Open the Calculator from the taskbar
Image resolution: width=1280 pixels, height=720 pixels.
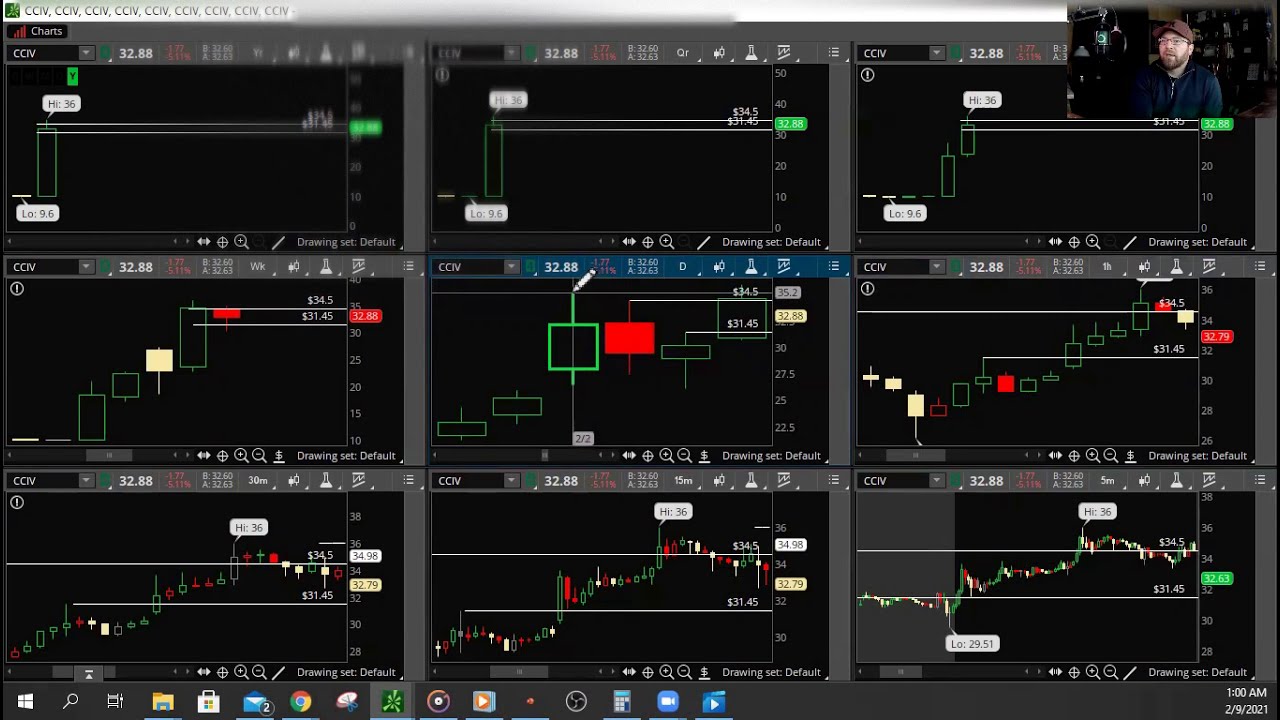622,702
